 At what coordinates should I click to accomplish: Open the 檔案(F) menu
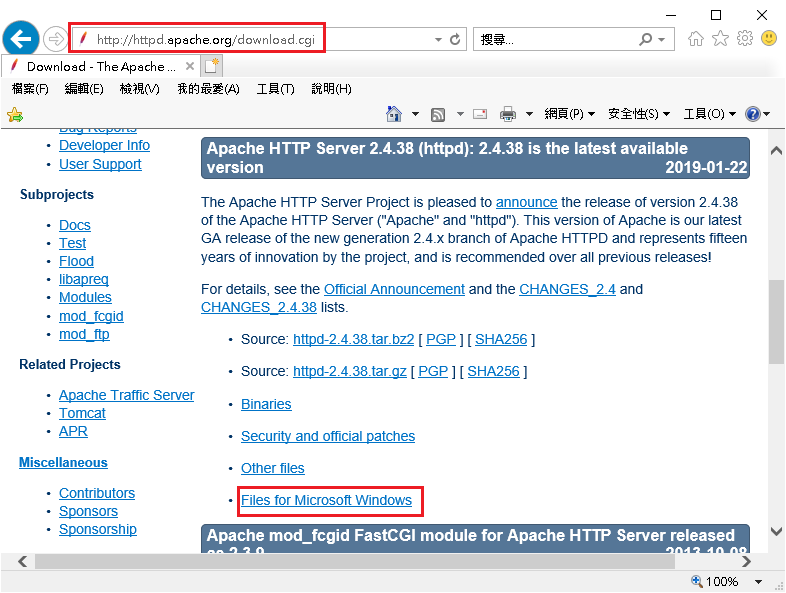(30, 89)
